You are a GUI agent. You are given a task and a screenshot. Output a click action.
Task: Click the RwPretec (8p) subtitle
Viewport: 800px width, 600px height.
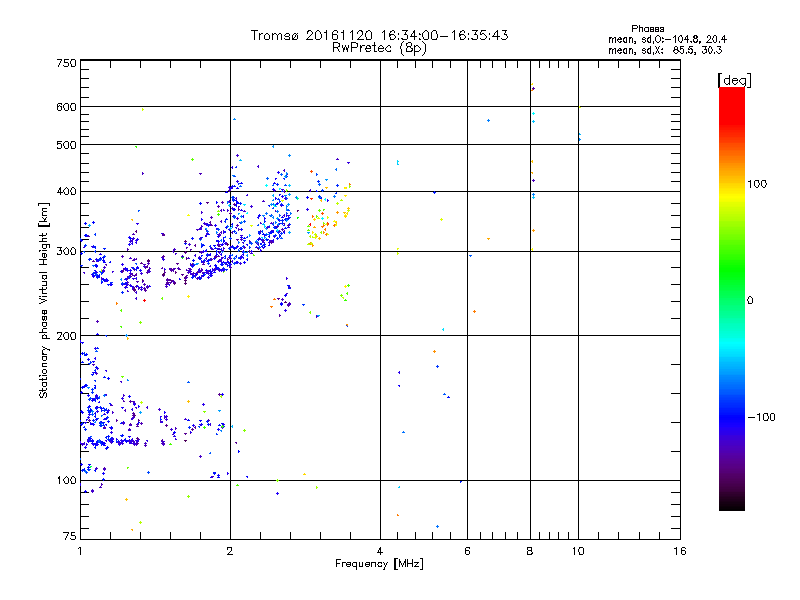[x=379, y=48]
